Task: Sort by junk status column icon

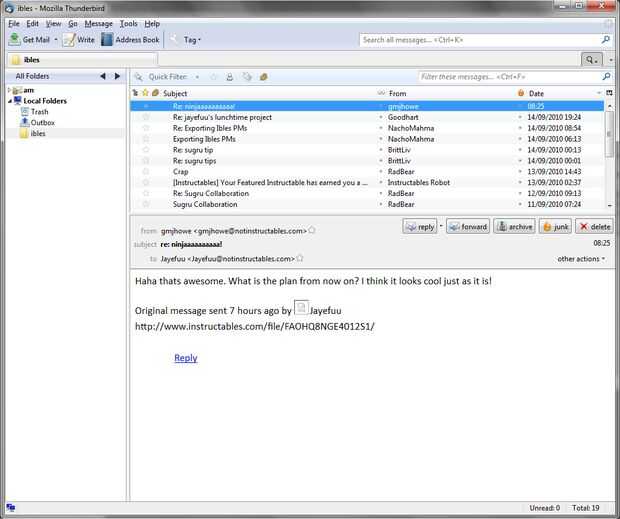Action: click(x=521, y=93)
